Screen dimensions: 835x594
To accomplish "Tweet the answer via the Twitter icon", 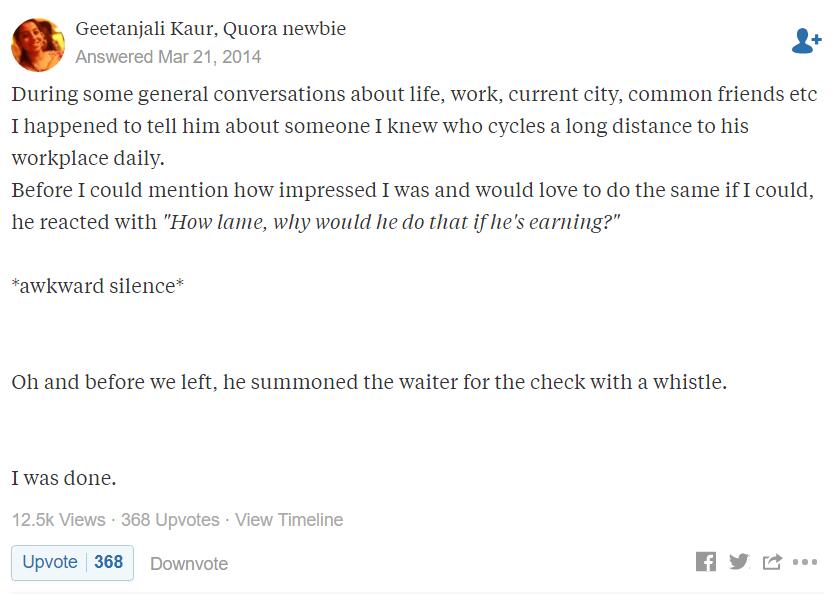I will pos(739,562).
